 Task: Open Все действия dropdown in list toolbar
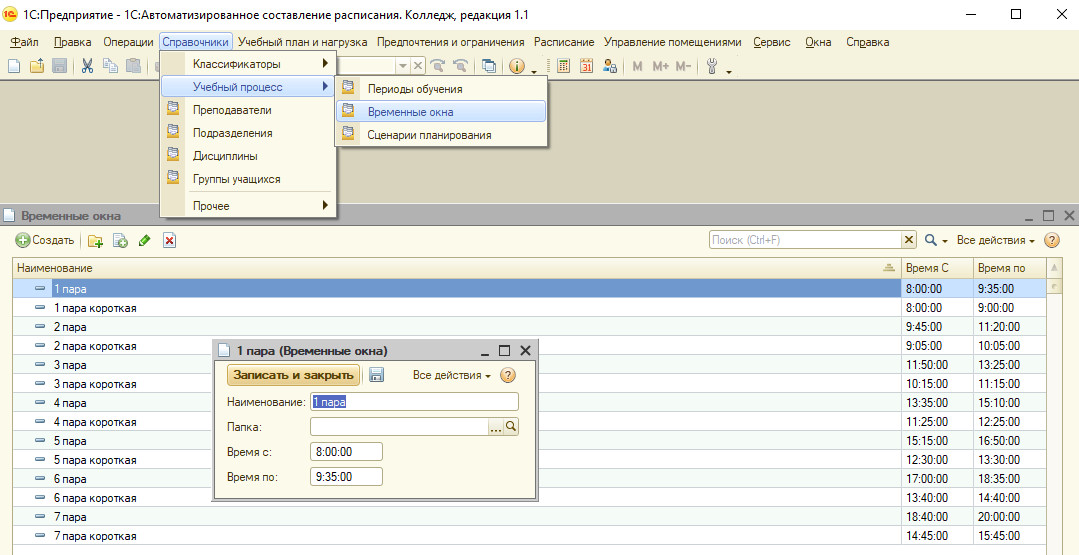[996, 241]
